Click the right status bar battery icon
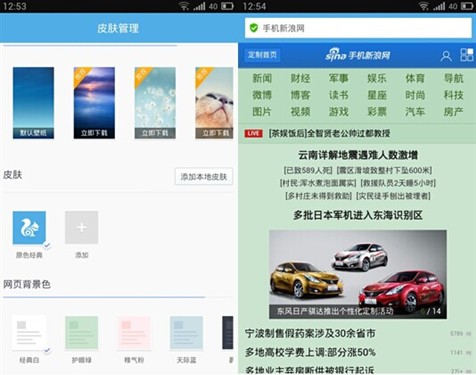Image resolution: width=476 pixels, height=375 pixels. point(467,6)
